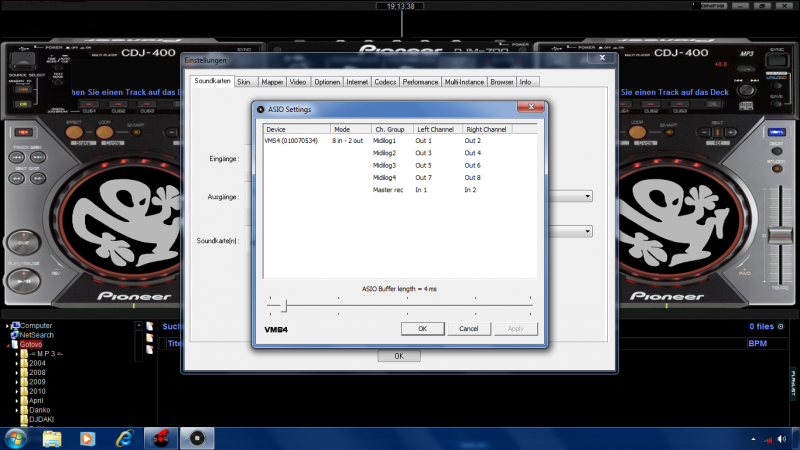Screen dimensions: 800x450
Task: Expand the 2004 folder in browser
Action: [17, 363]
